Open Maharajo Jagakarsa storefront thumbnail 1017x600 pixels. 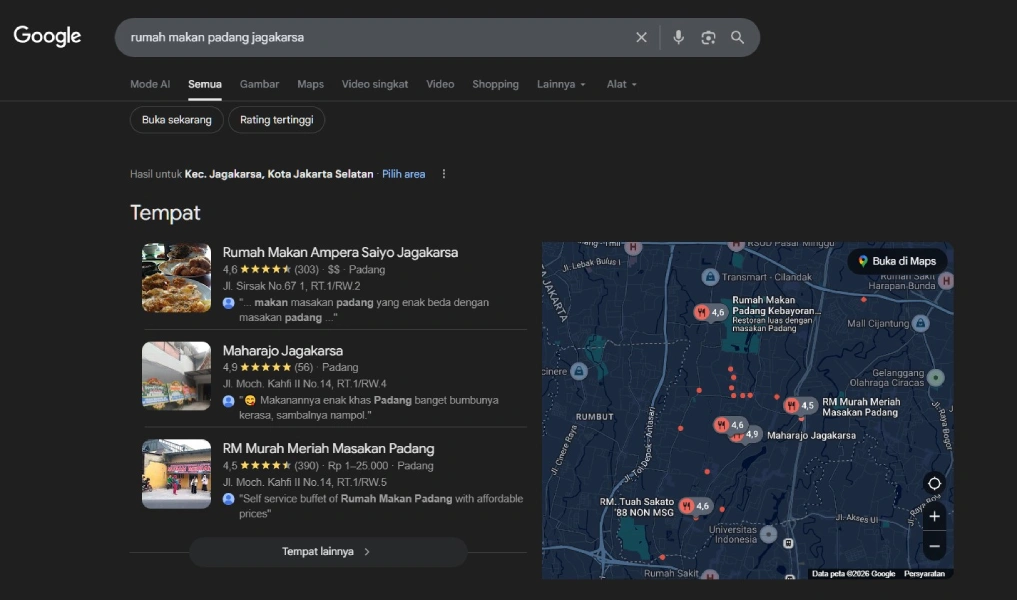click(x=176, y=376)
